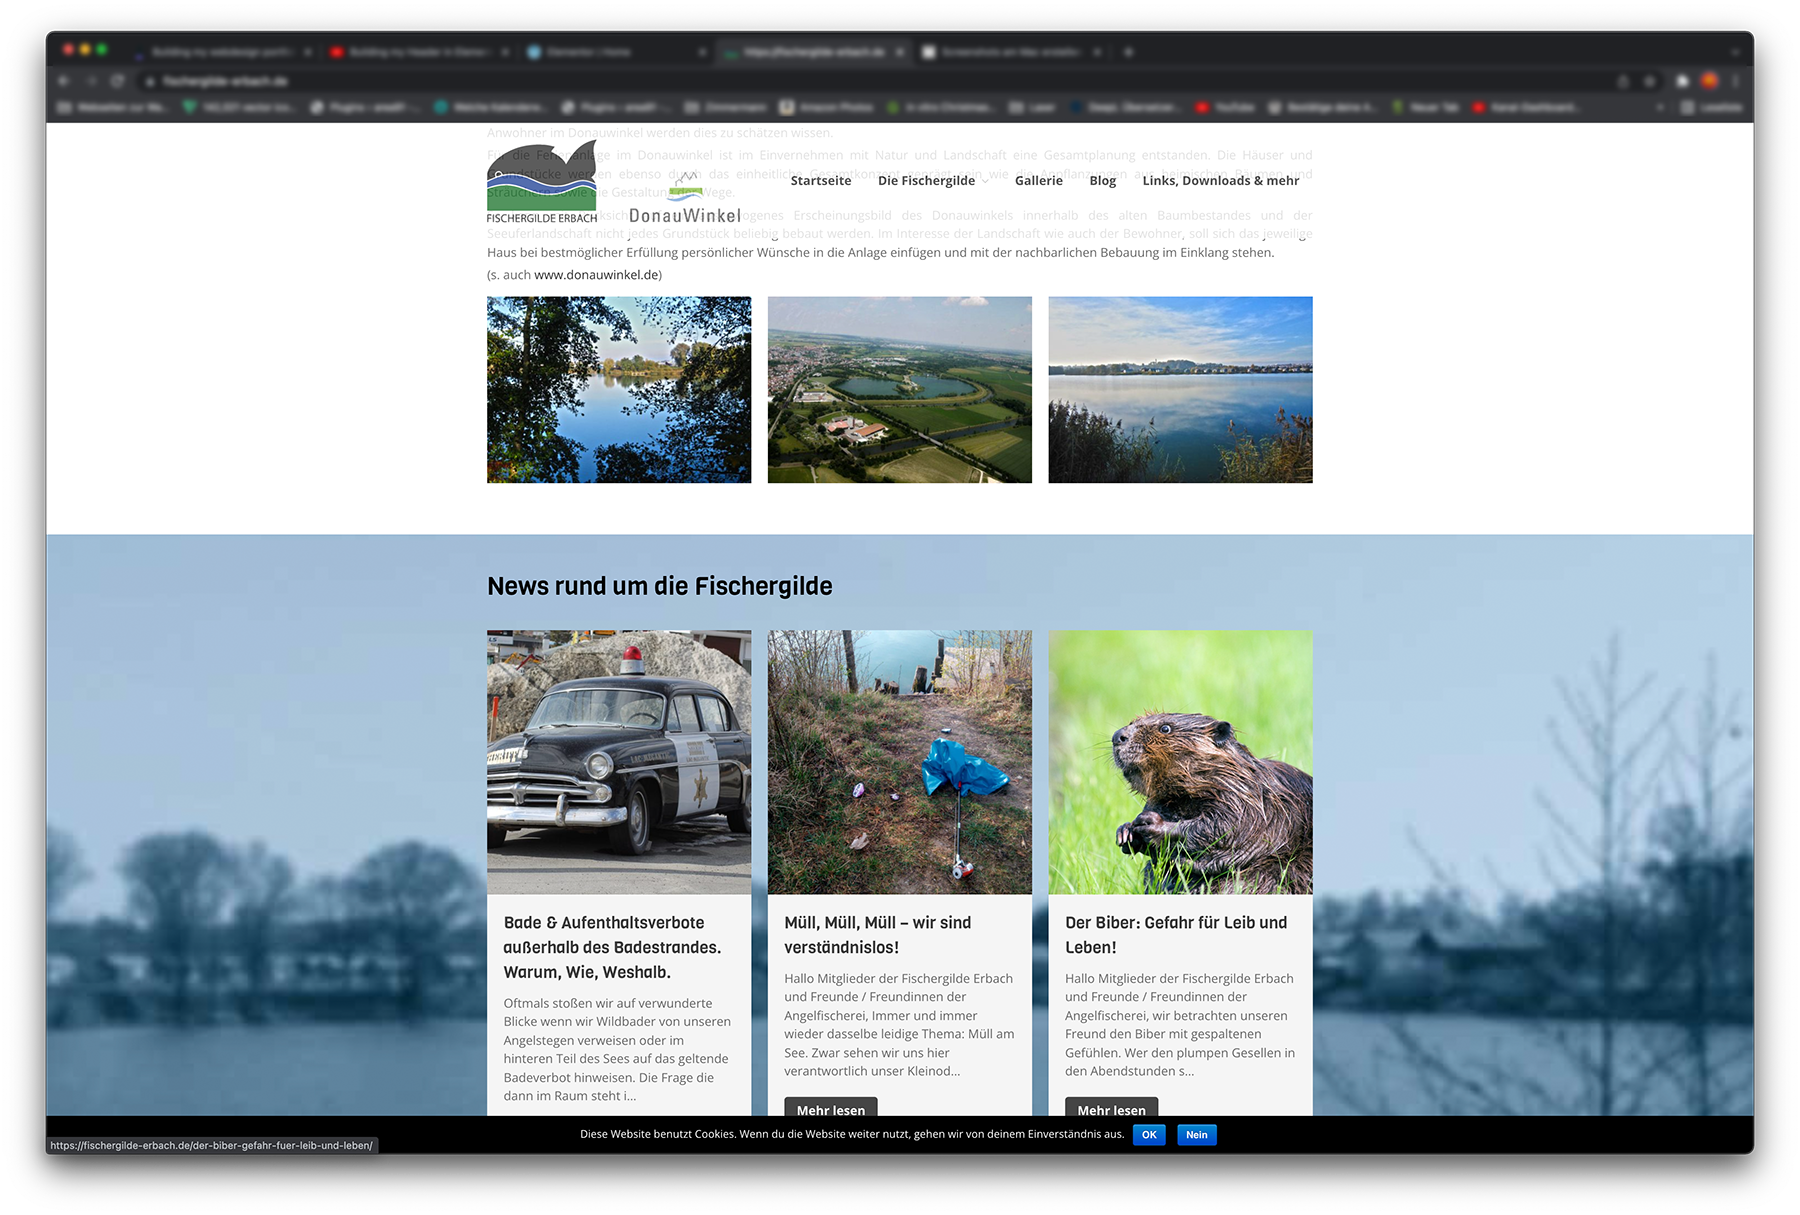The width and height of the screenshot is (1800, 1215).
Task: Click the Oftmals stoßen wir excerpt text
Action: [x=617, y=1050]
